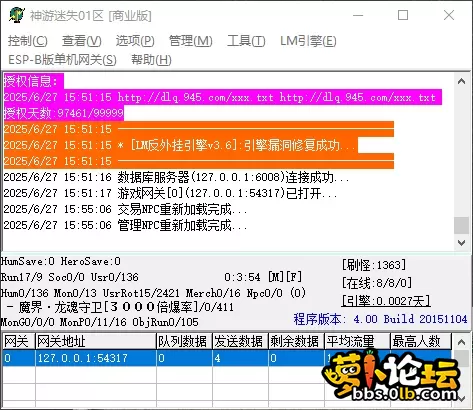
Task: Click the 授权信息 log line
Action: pos(33,81)
